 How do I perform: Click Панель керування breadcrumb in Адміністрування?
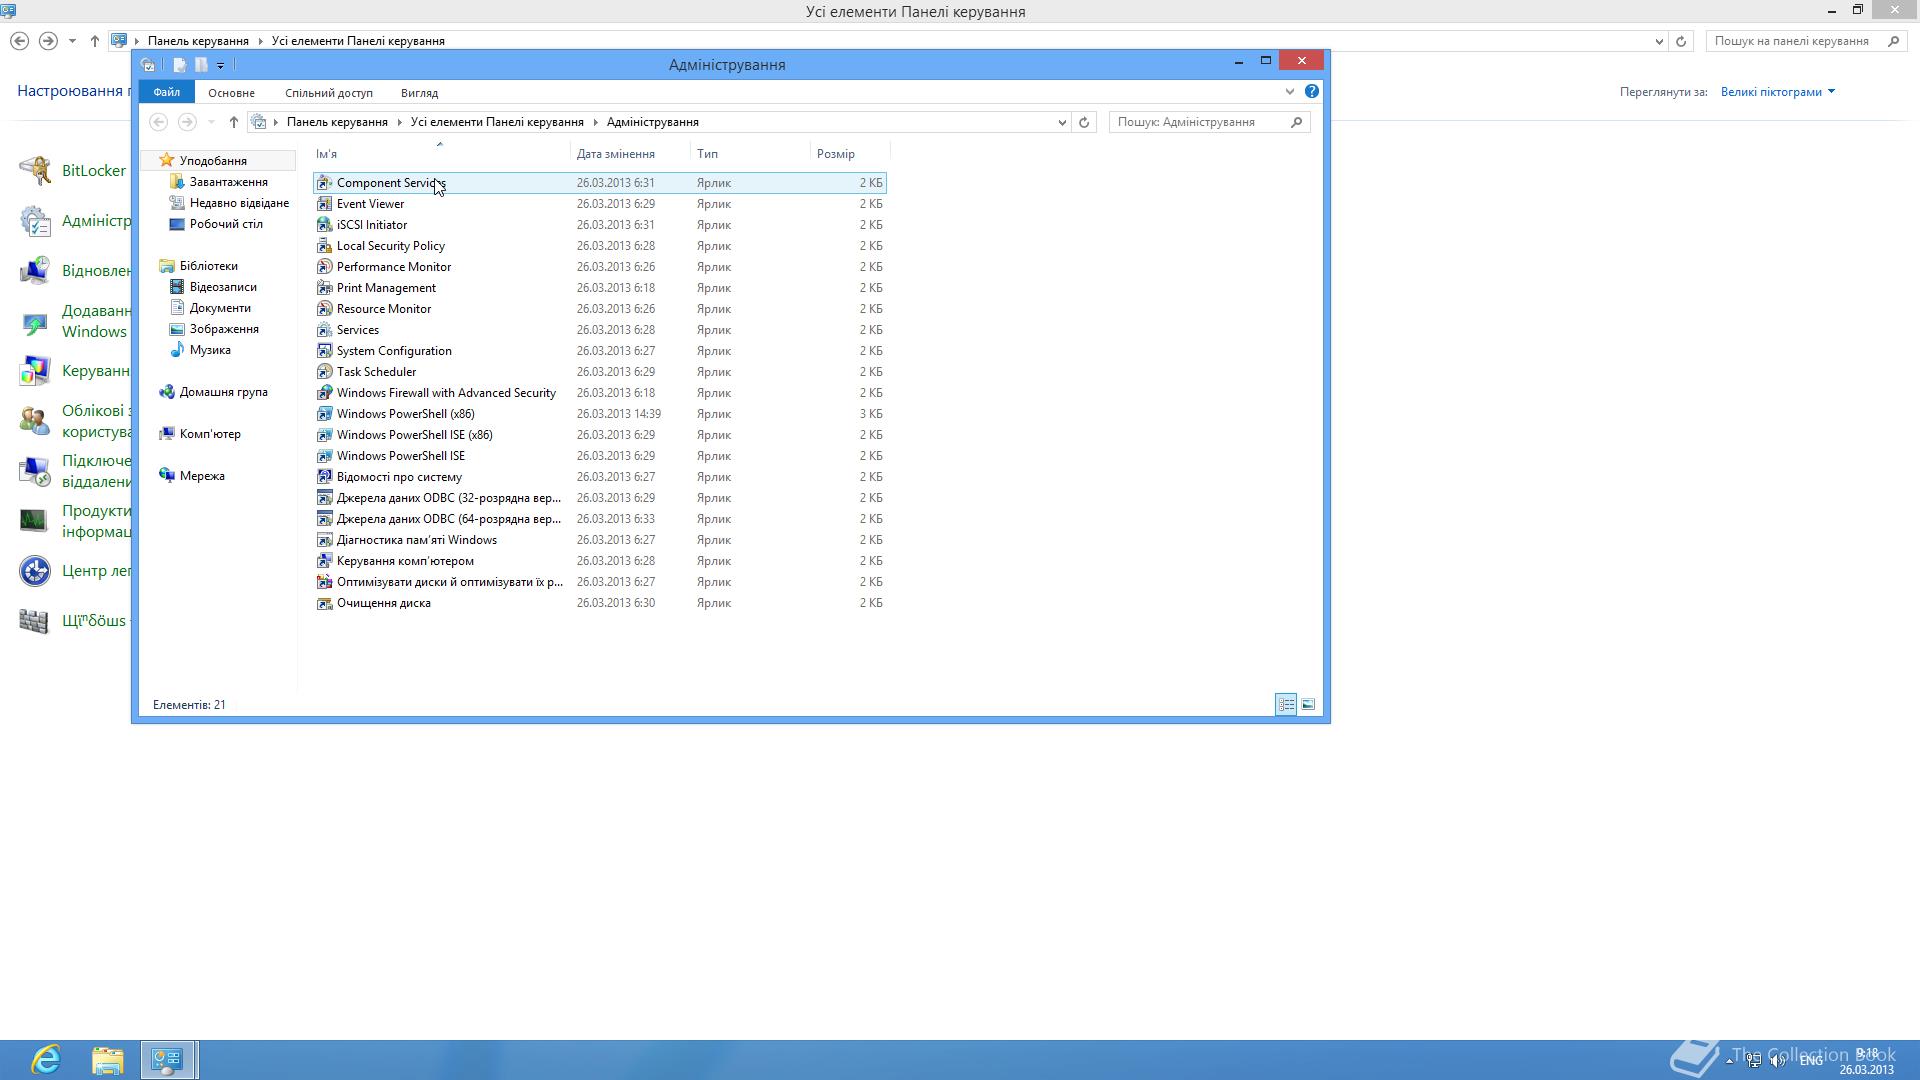[x=337, y=122]
